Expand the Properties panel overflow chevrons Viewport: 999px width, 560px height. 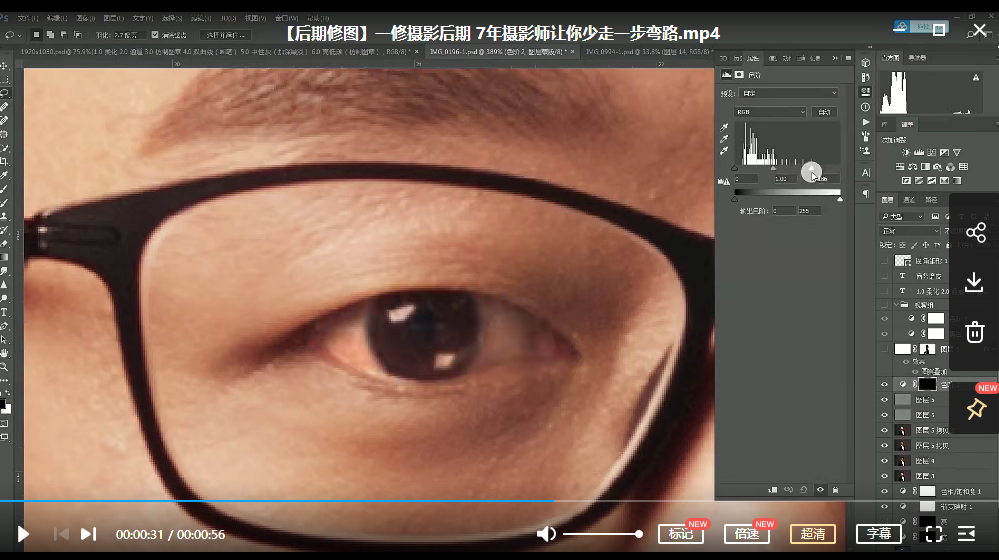tap(835, 58)
